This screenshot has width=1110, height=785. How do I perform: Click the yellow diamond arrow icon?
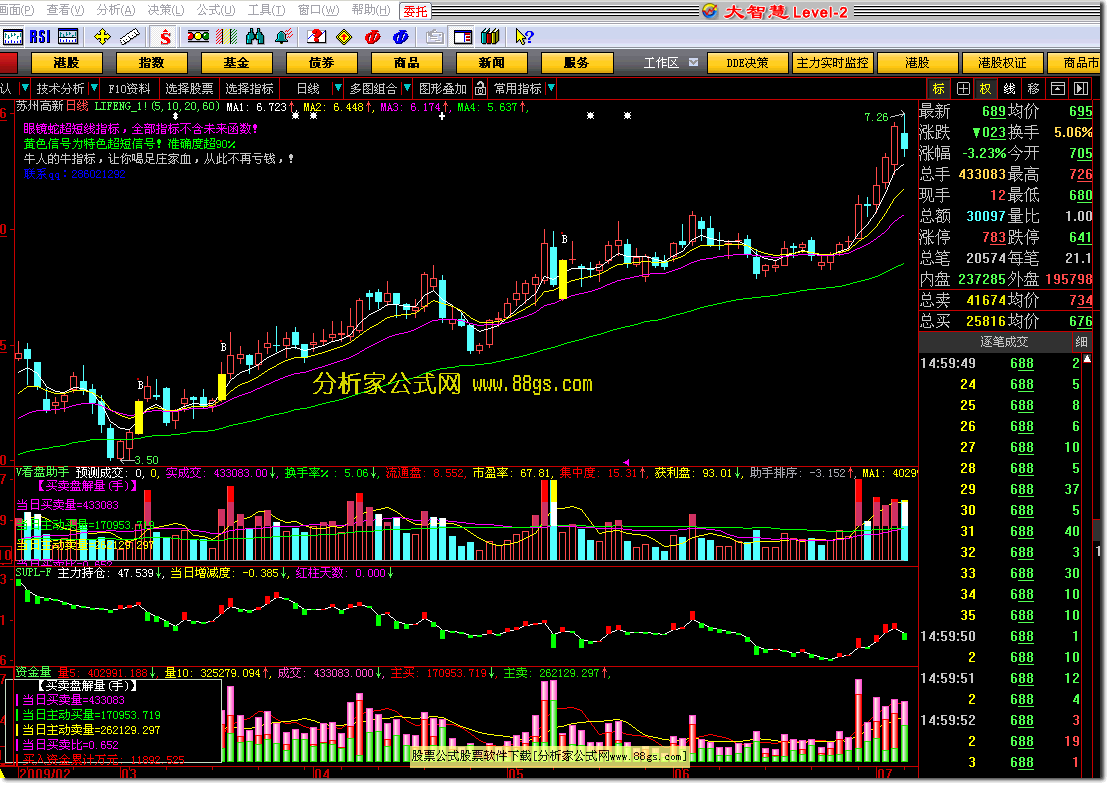[x=345, y=37]
